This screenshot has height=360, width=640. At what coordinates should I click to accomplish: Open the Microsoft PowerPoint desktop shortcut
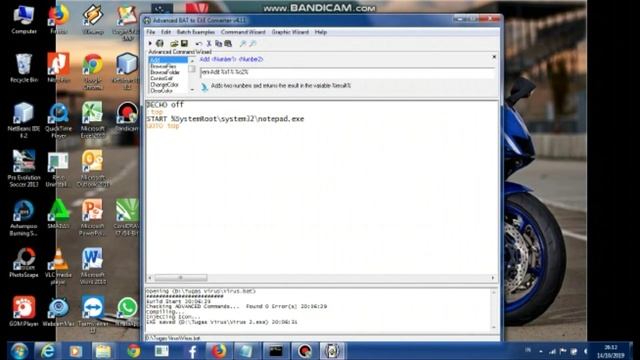tap(93, 218)
